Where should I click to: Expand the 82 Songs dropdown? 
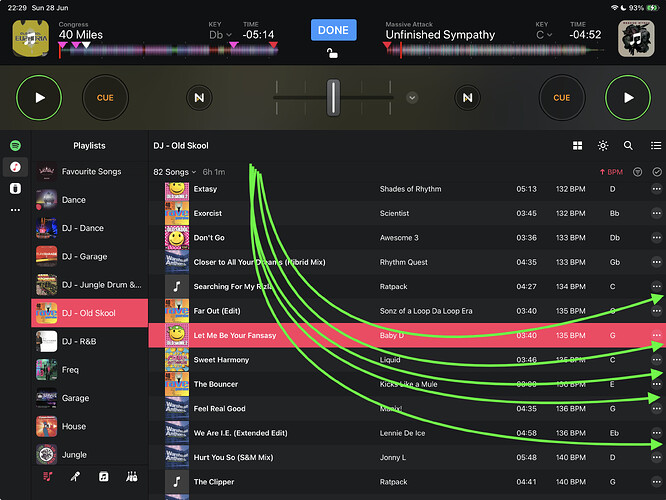(x=175, y=172)
